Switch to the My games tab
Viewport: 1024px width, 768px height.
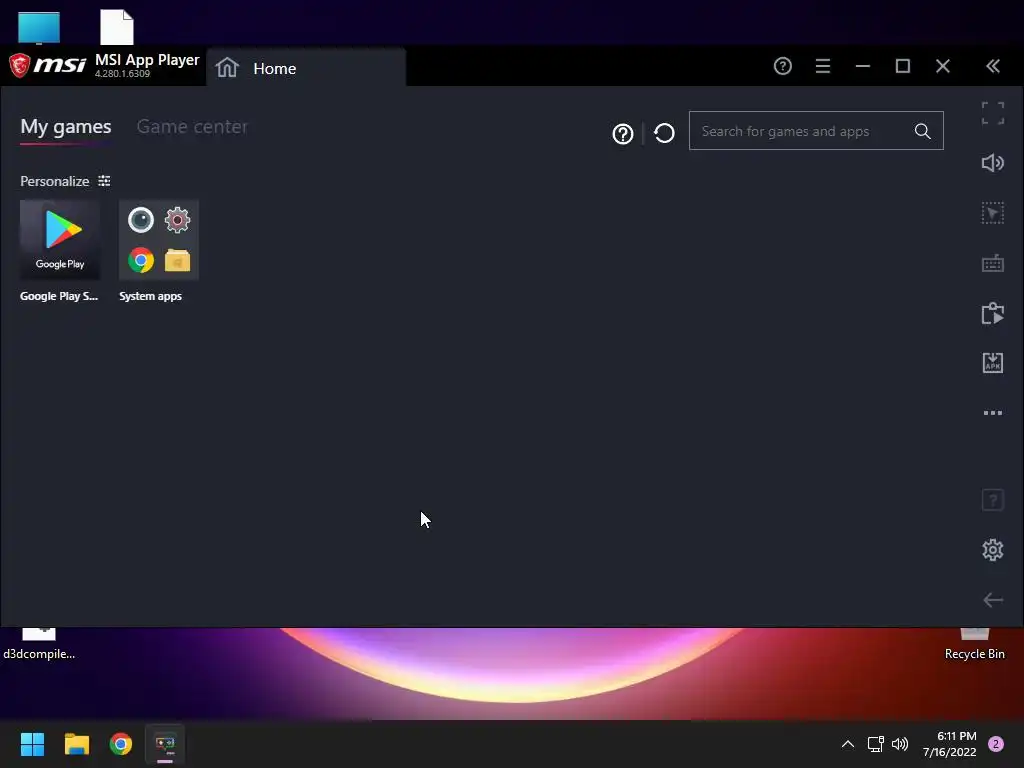pos(66,127)
